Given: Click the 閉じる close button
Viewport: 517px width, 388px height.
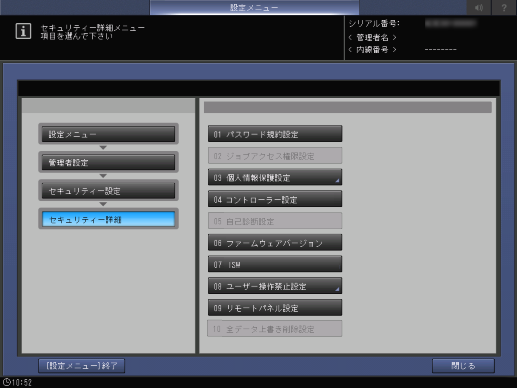Looking at the screenshot, I should click(463, 366).
